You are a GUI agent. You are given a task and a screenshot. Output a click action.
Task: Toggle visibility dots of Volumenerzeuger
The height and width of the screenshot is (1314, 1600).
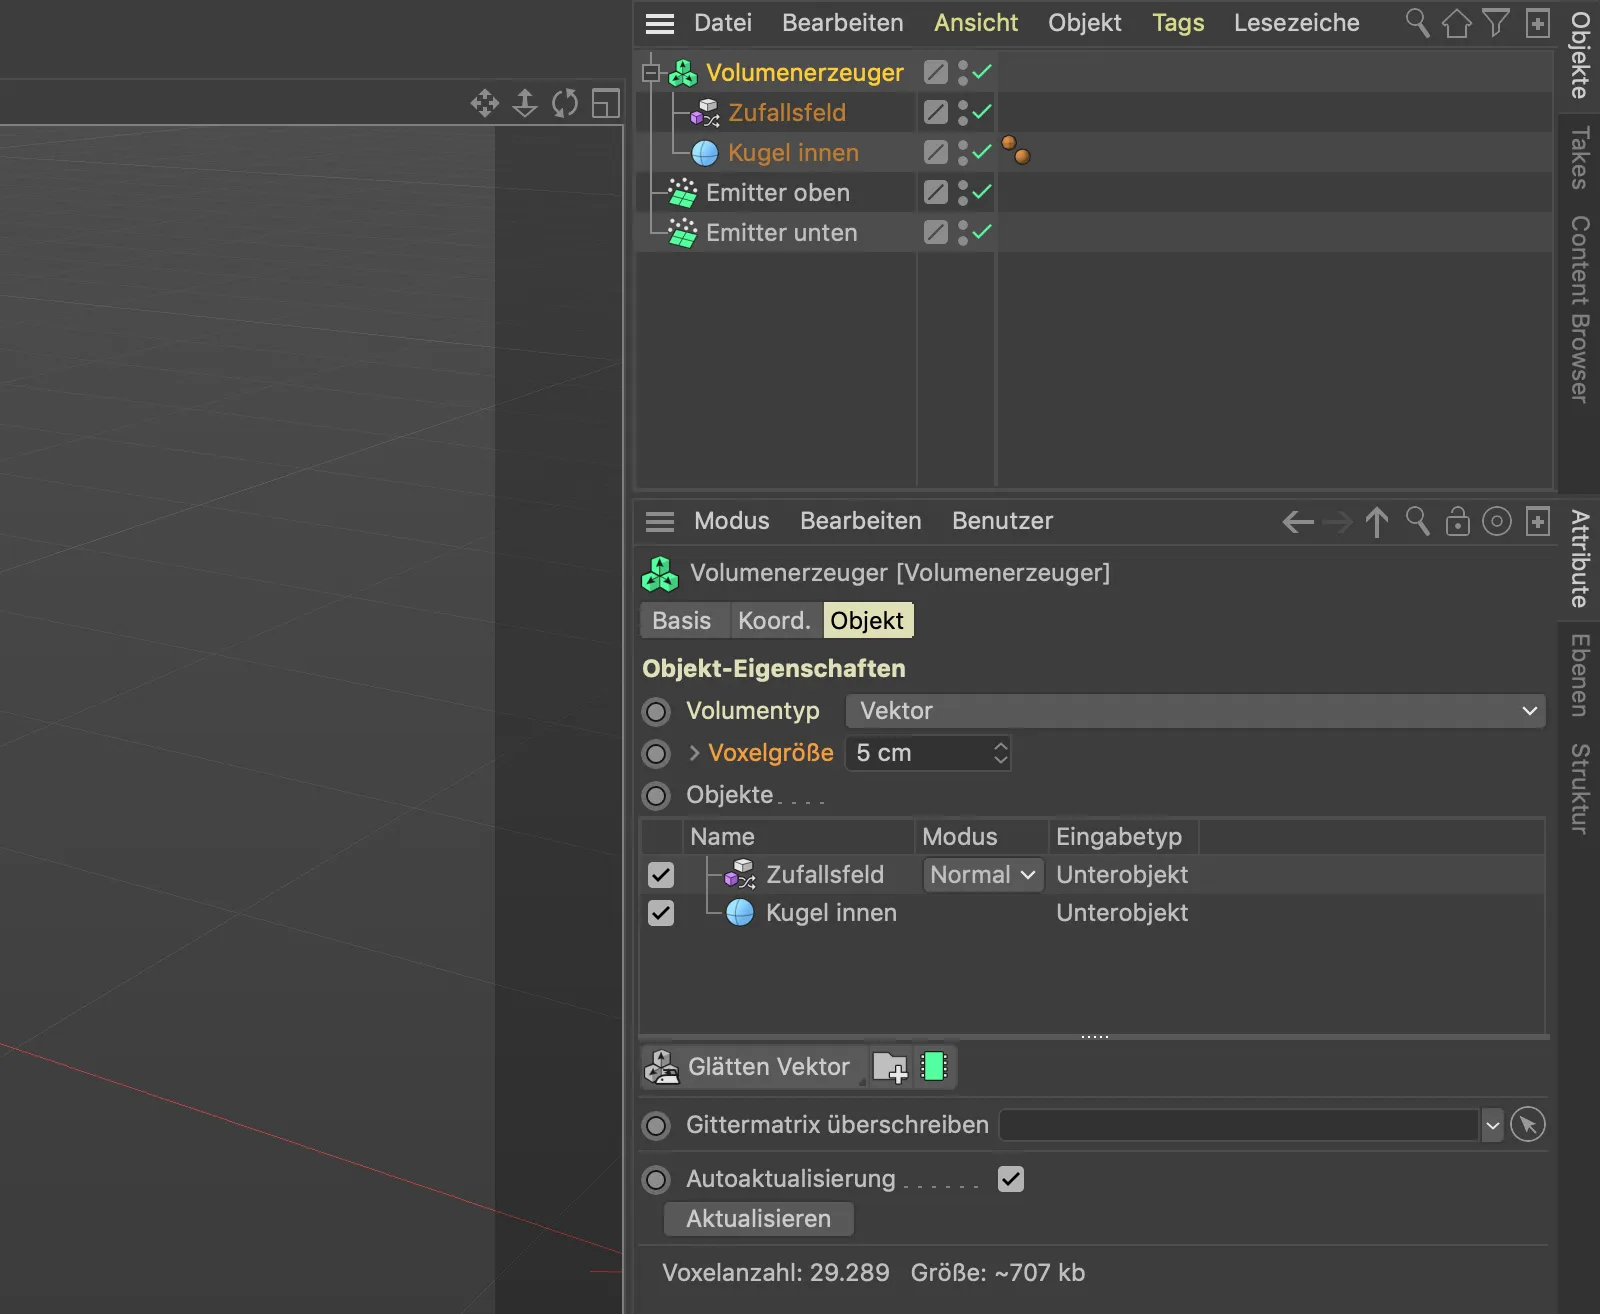[x=962, y=72]
